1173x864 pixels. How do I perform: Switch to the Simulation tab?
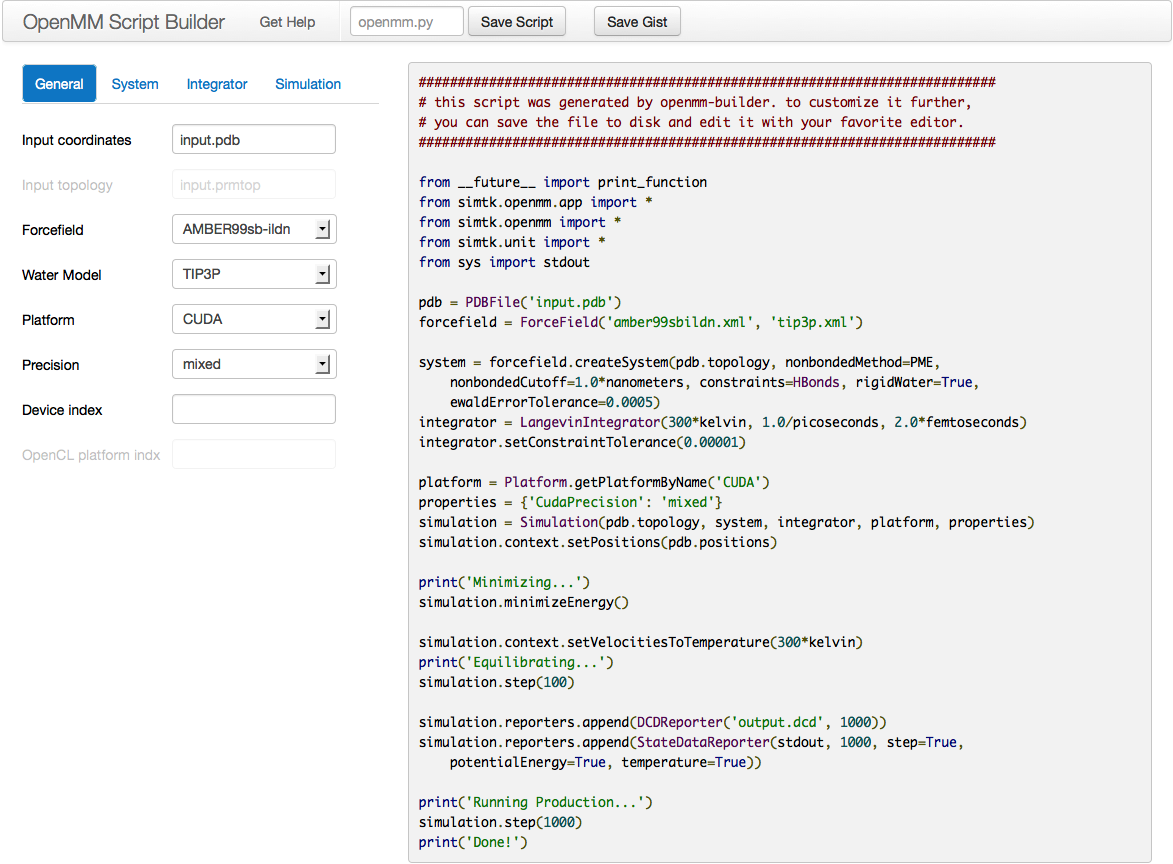[x=308, y=84]
